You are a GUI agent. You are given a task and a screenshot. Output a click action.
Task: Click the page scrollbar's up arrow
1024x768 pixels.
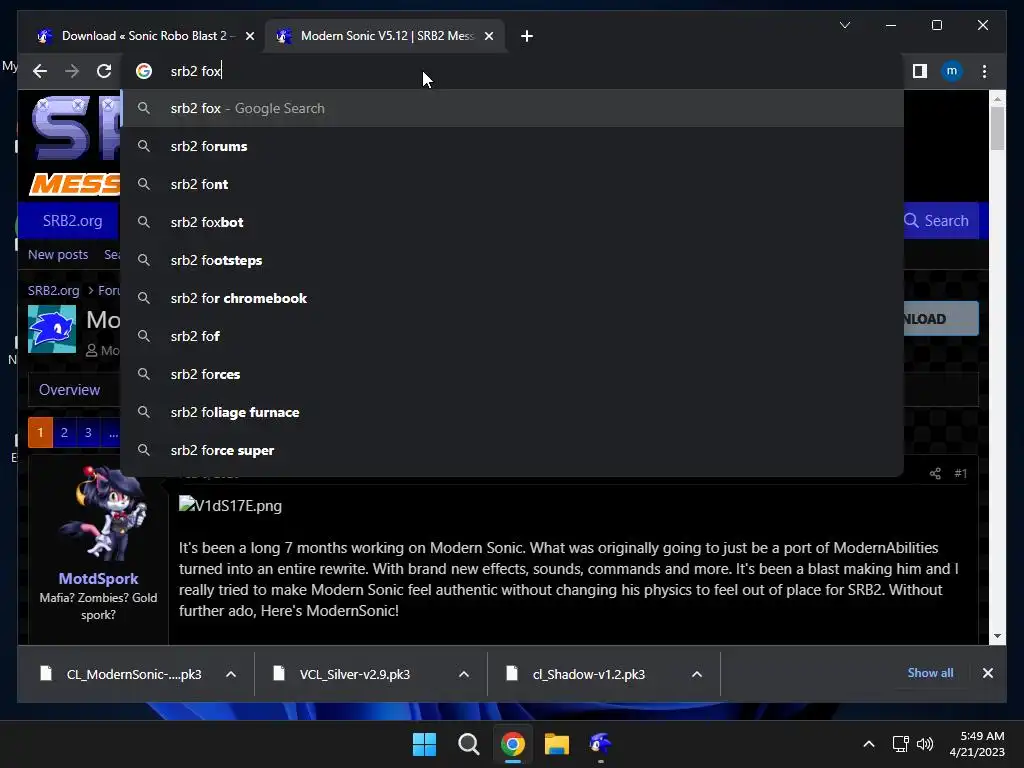click(997, 99)
